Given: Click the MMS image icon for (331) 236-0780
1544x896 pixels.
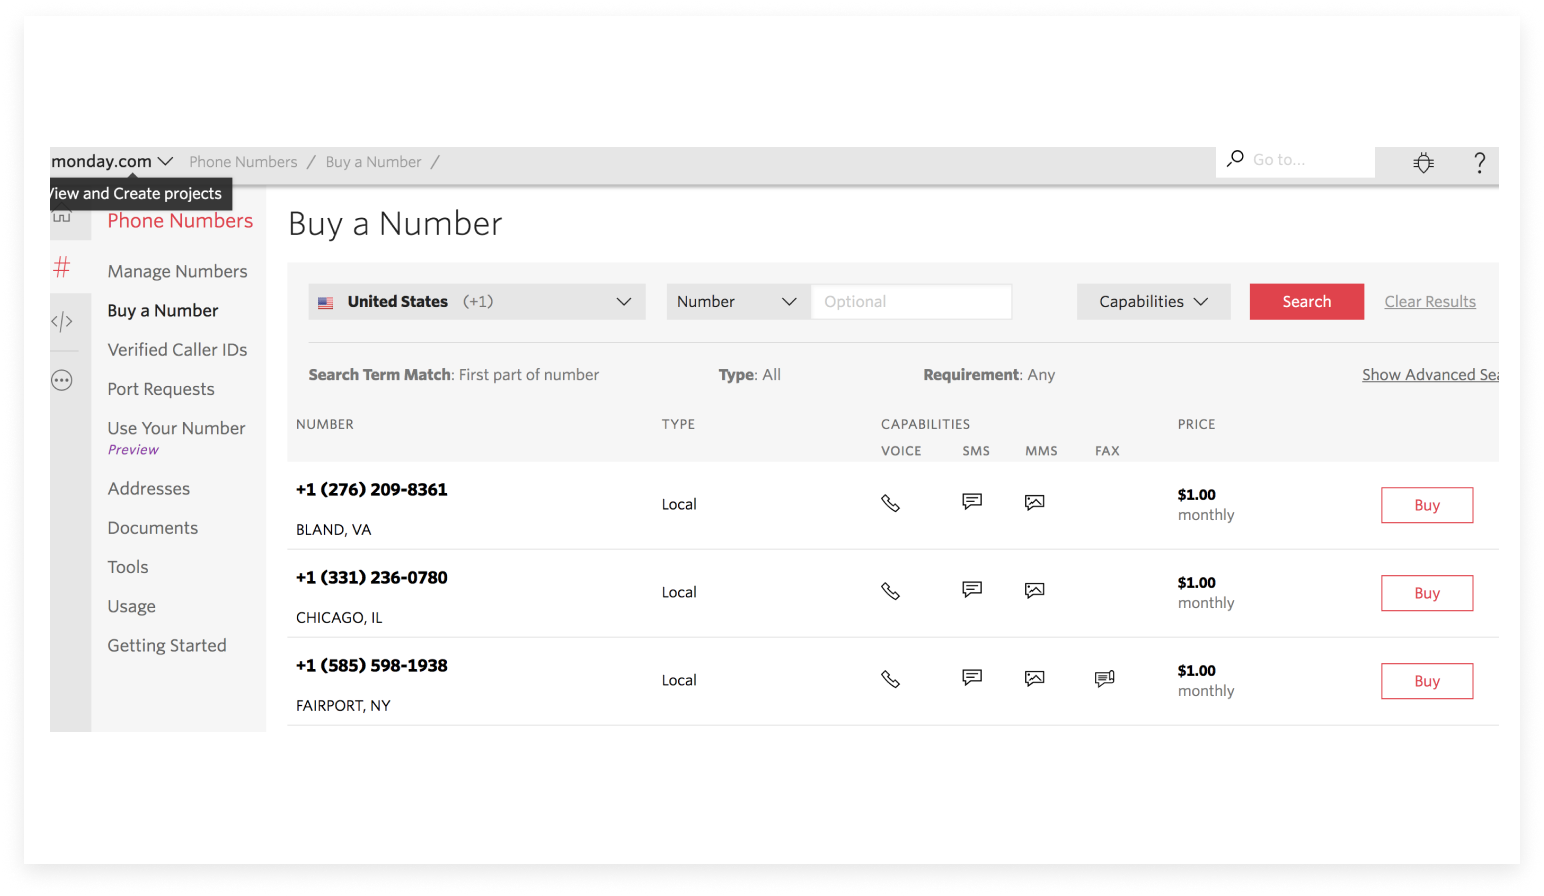Looking at the screenshot, I should point(1034,590).
